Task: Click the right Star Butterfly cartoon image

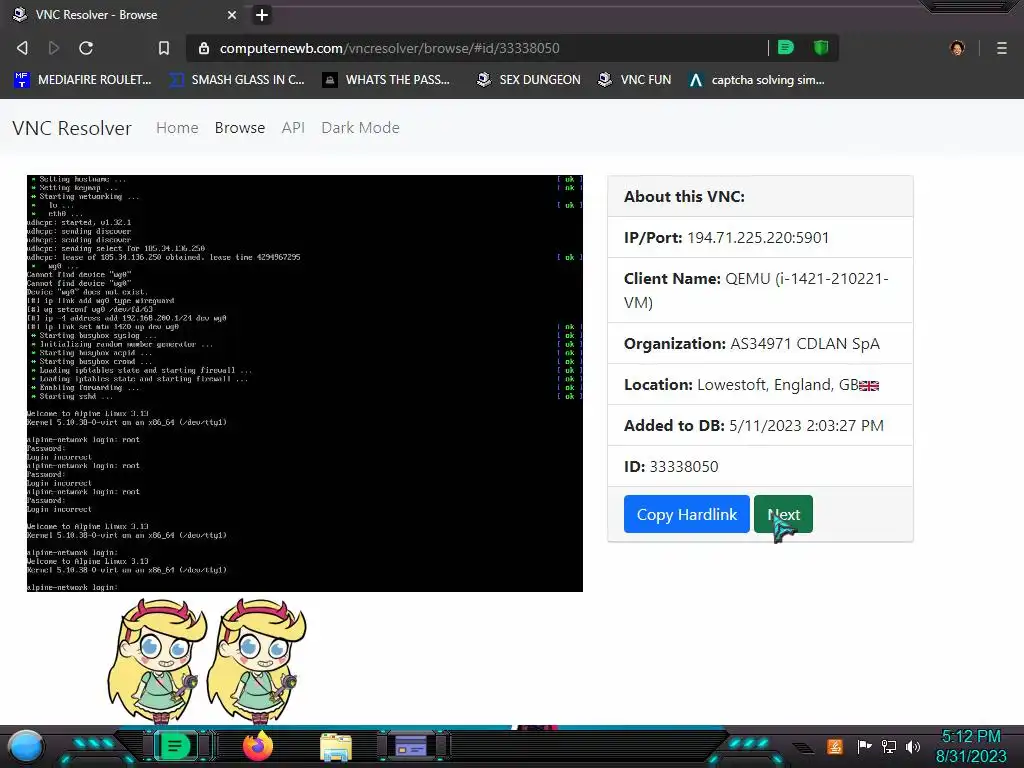Action: point(257,661)
